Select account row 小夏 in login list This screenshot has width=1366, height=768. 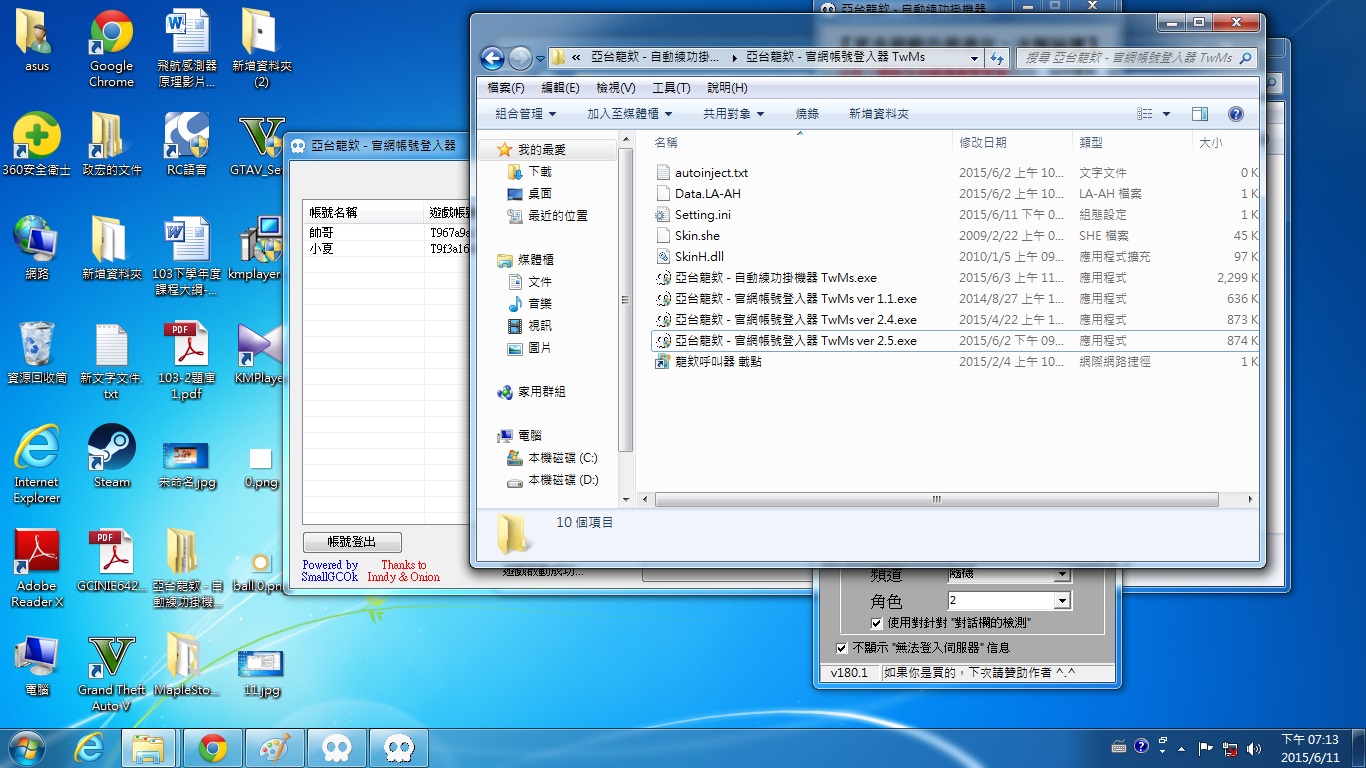(x=321, y=249)
